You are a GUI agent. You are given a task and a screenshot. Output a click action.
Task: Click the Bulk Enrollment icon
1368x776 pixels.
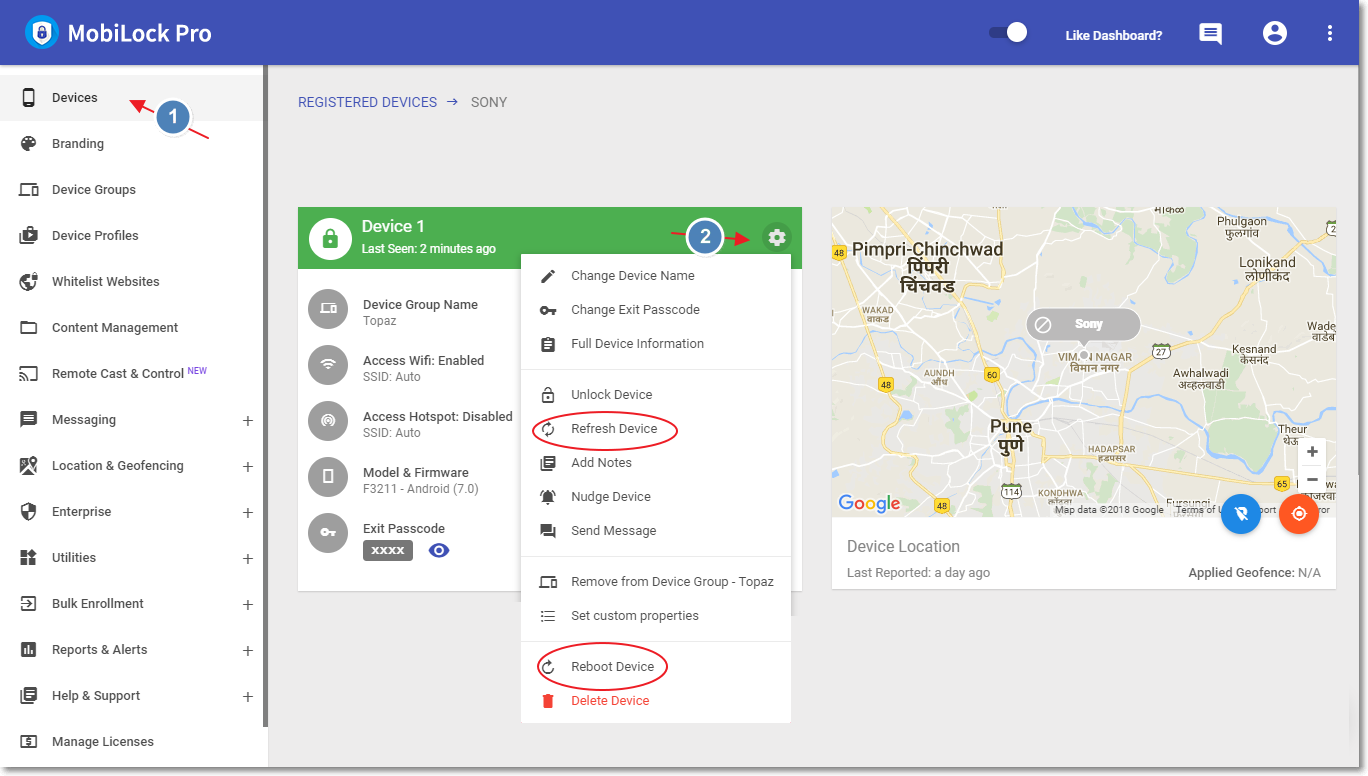coord(29,603)
